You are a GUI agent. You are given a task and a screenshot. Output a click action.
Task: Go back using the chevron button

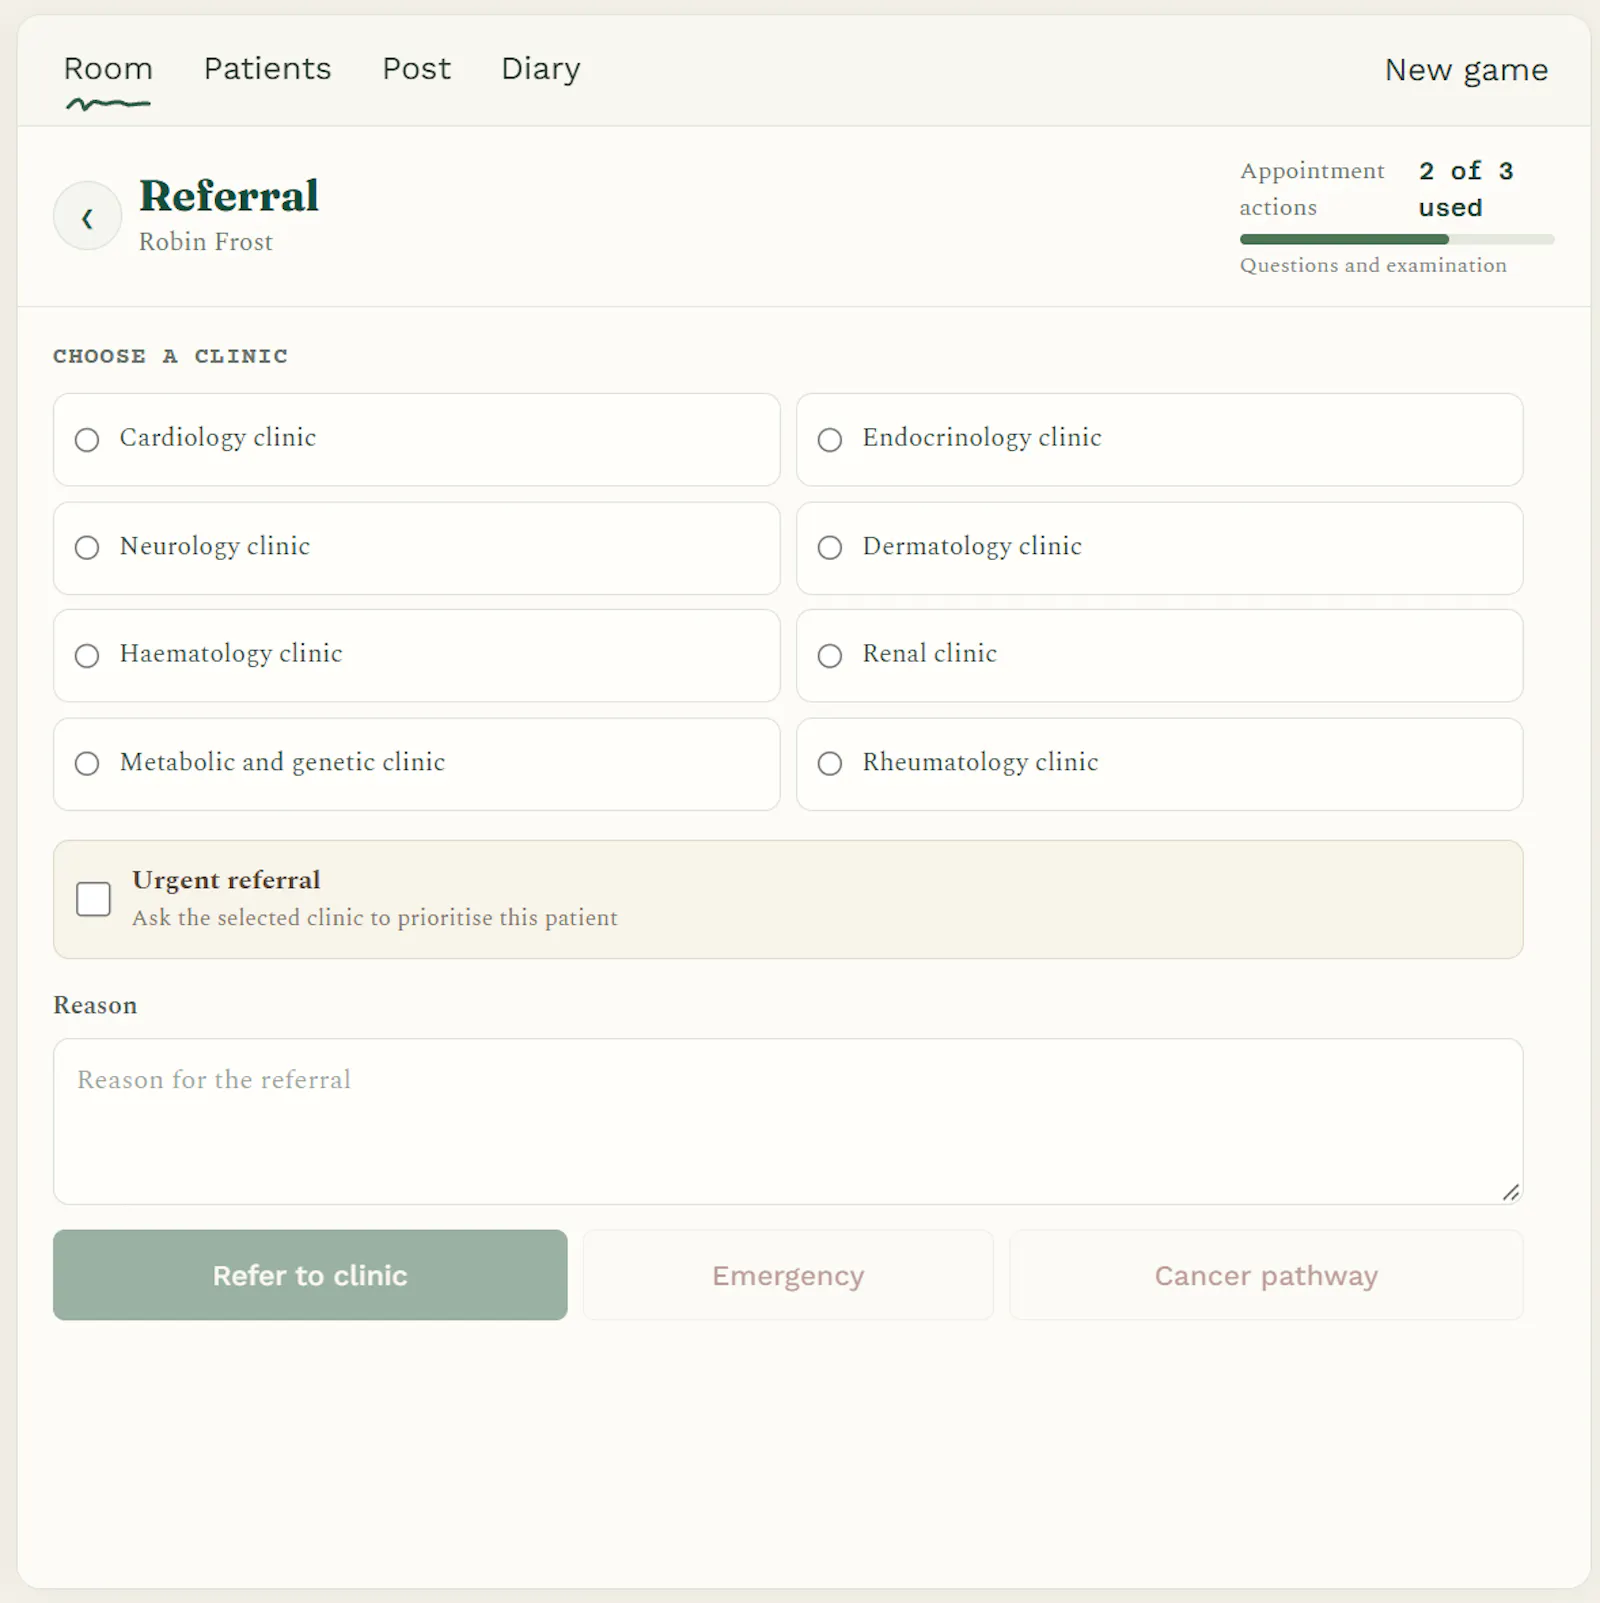(x=87, y=216)
